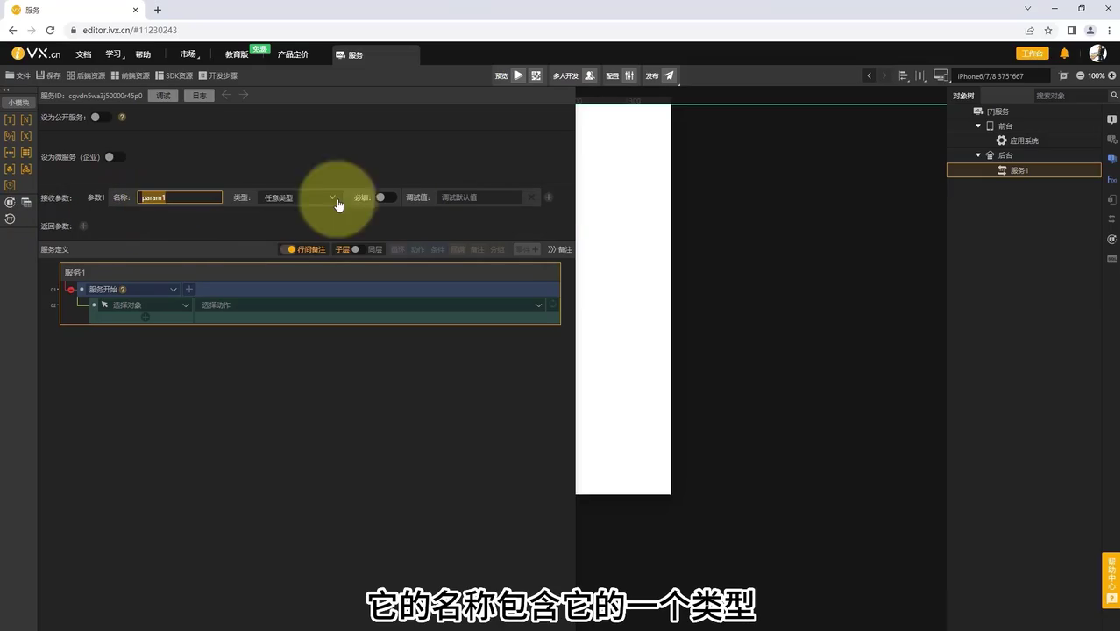The height and width of the screenshot is (631, 1120).
Task: Select the [N] number variable widget
Action: click(x=26, y=120)
